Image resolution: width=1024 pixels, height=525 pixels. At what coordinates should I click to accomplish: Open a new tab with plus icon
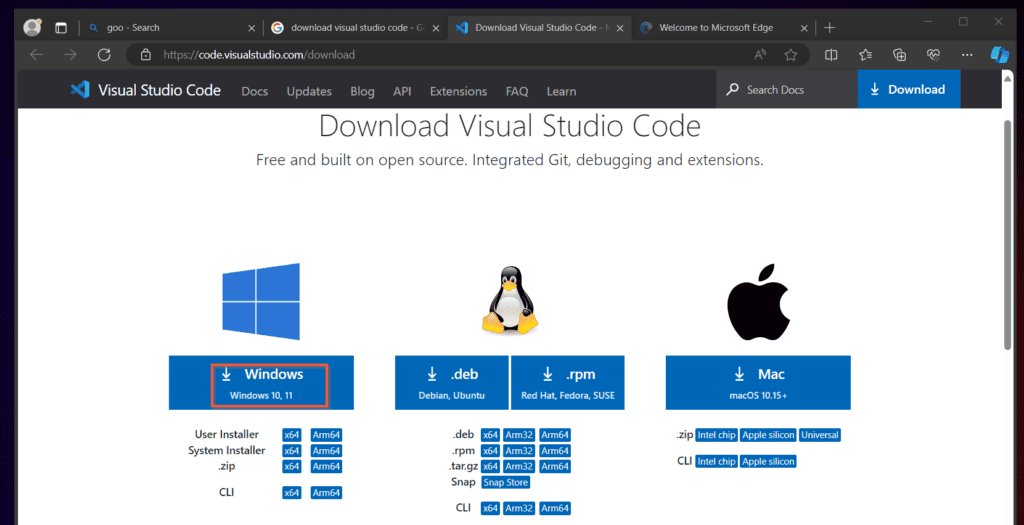tap(829, 27)
